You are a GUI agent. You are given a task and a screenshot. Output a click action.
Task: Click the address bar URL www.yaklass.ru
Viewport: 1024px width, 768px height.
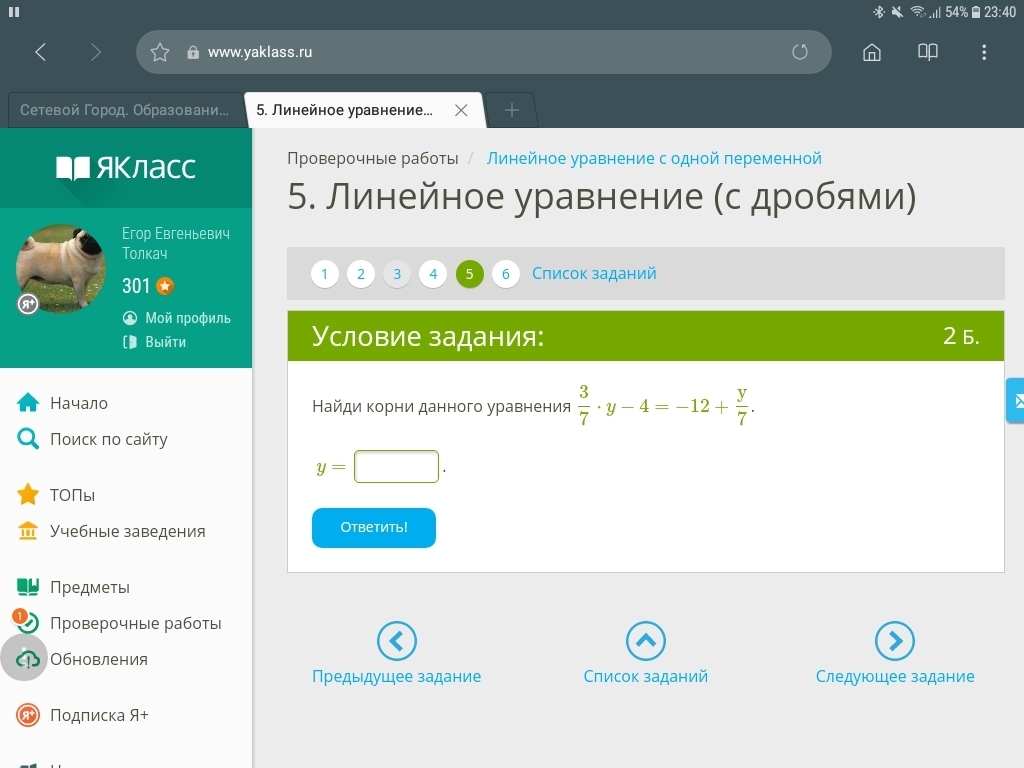pos(260,52)
